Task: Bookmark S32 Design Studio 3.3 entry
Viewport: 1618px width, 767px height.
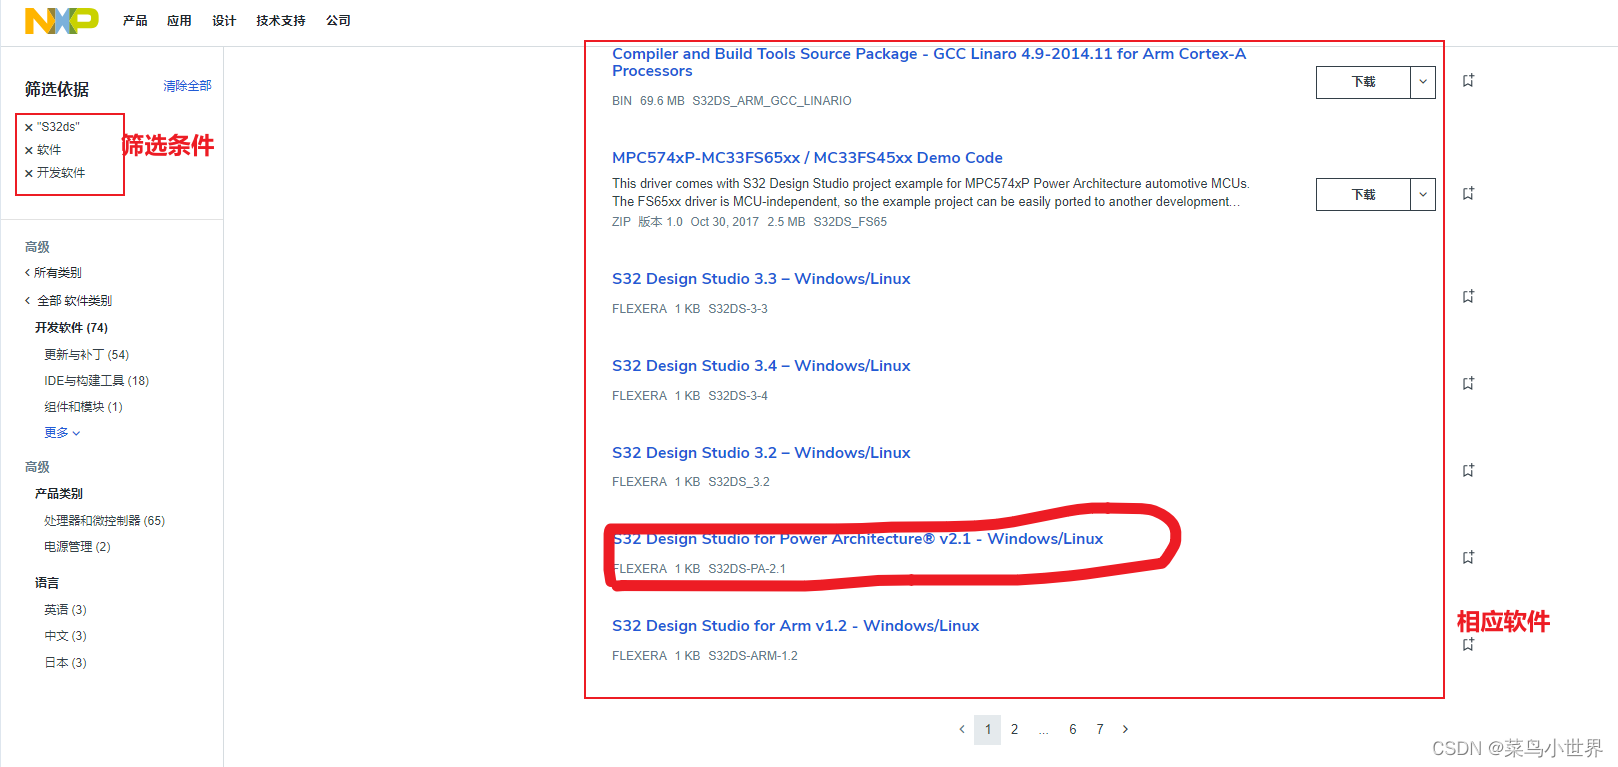Action: click(x=1468, y=296)
